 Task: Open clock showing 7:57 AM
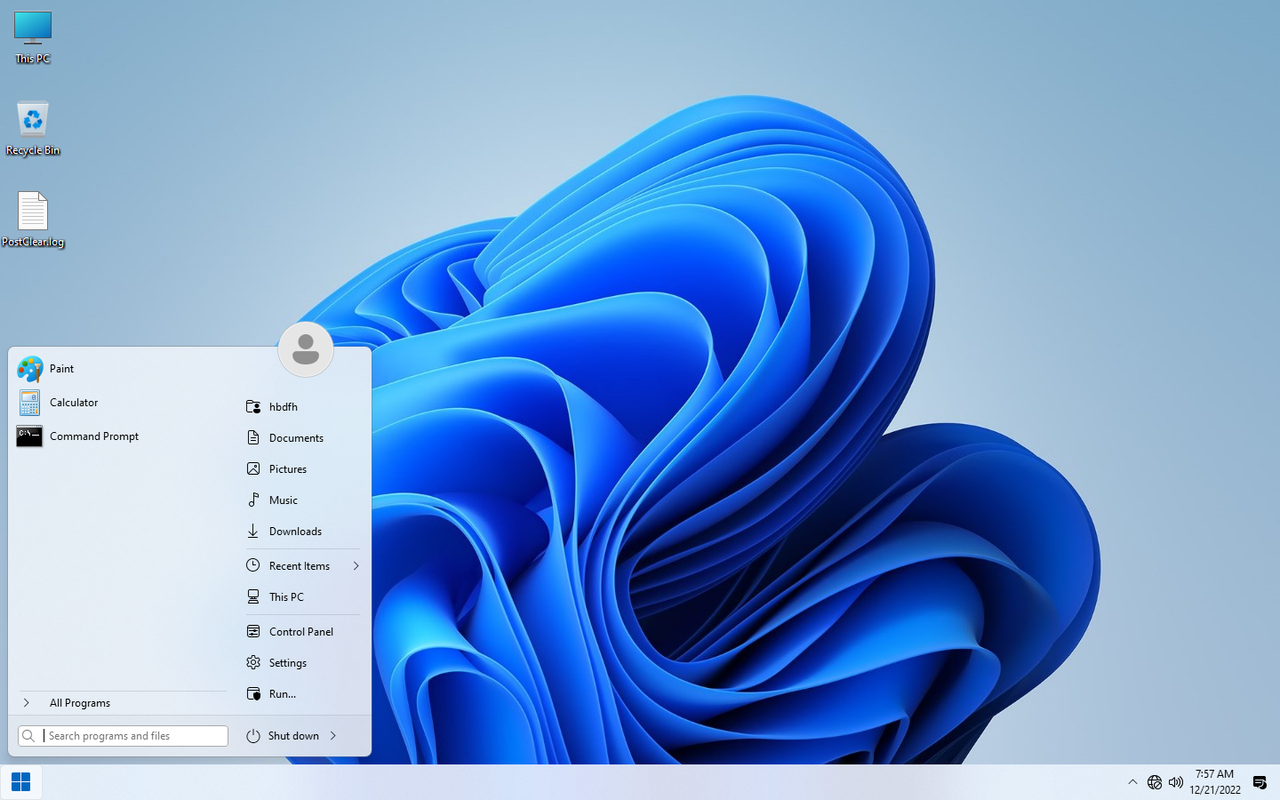coord(1215,782)
